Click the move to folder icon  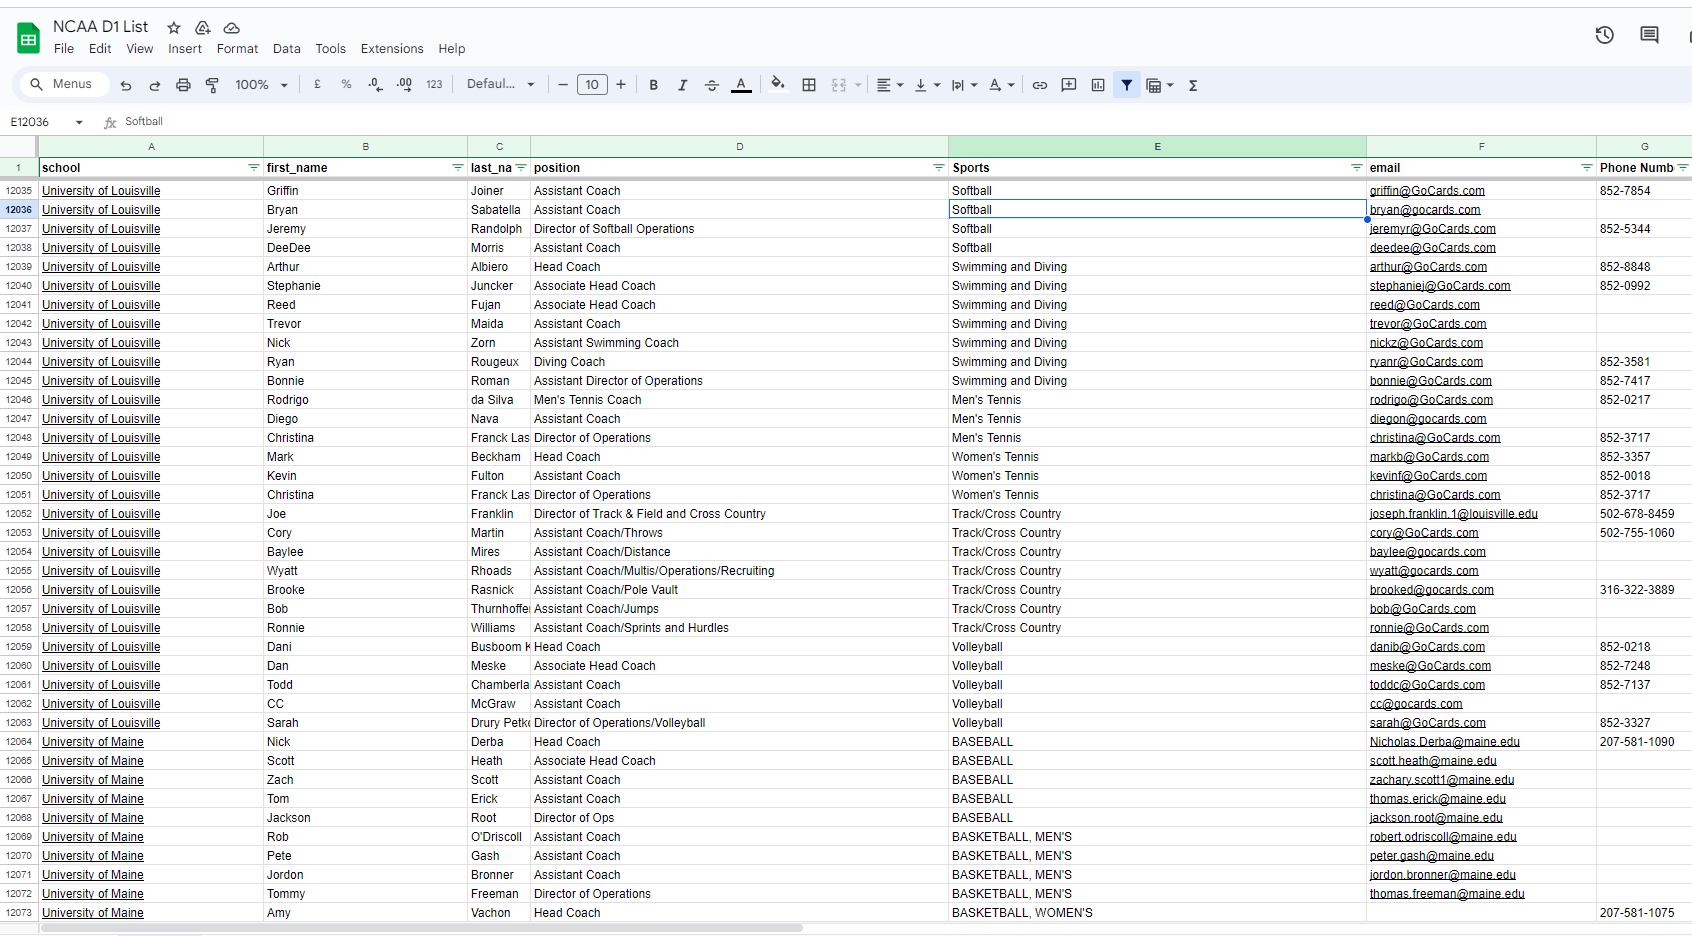[203, 28]
